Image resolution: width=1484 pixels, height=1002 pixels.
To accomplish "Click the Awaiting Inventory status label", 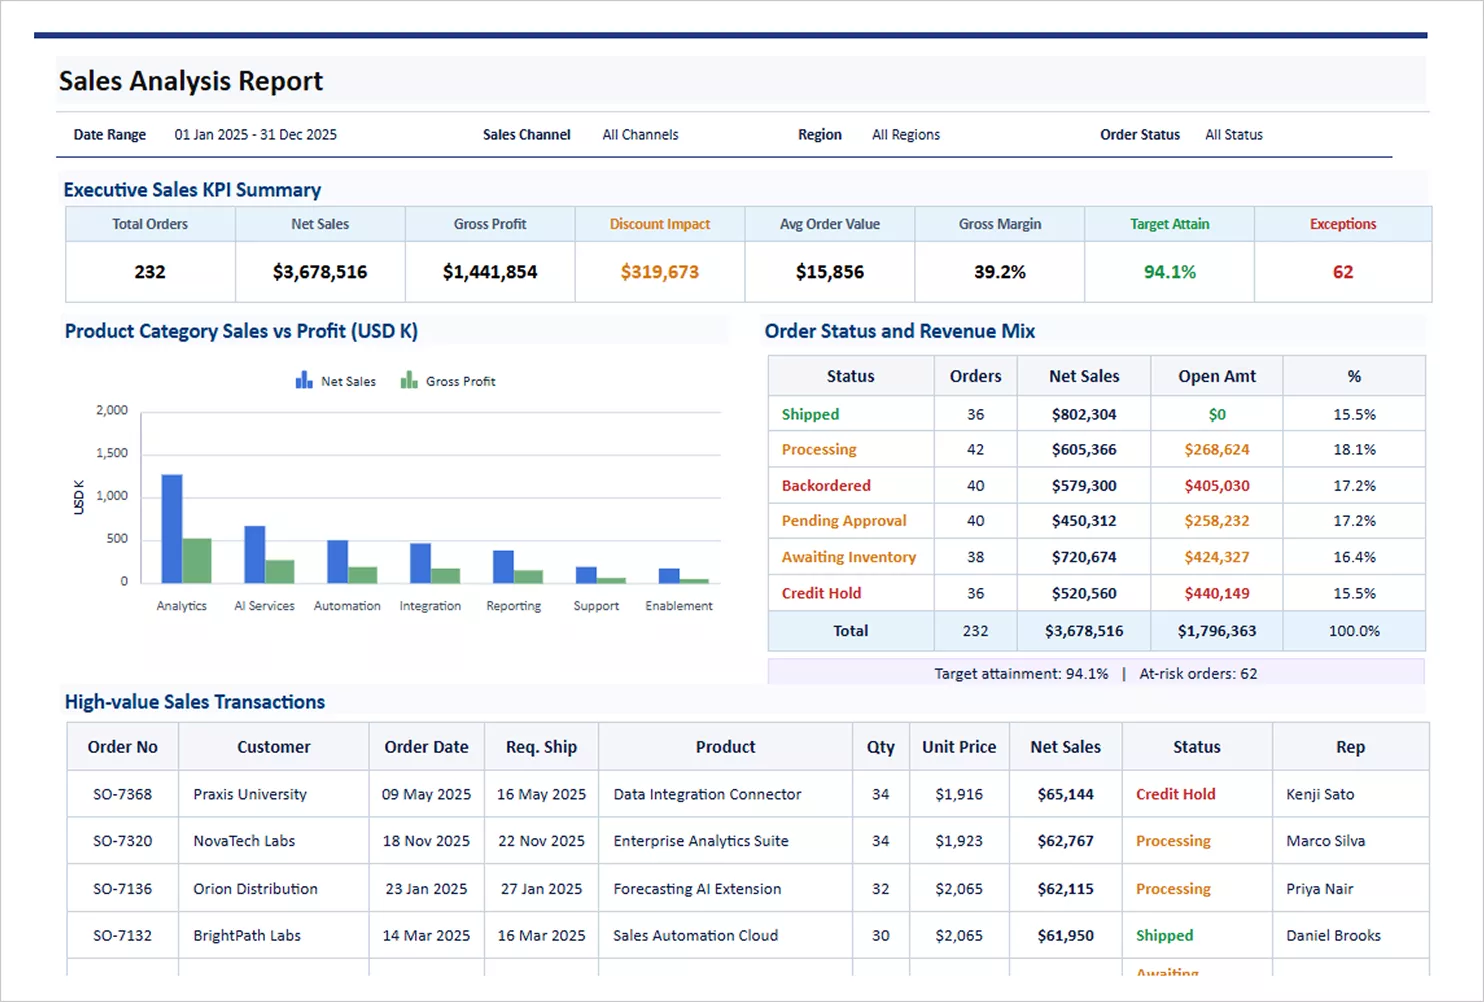I will [849, 557].
